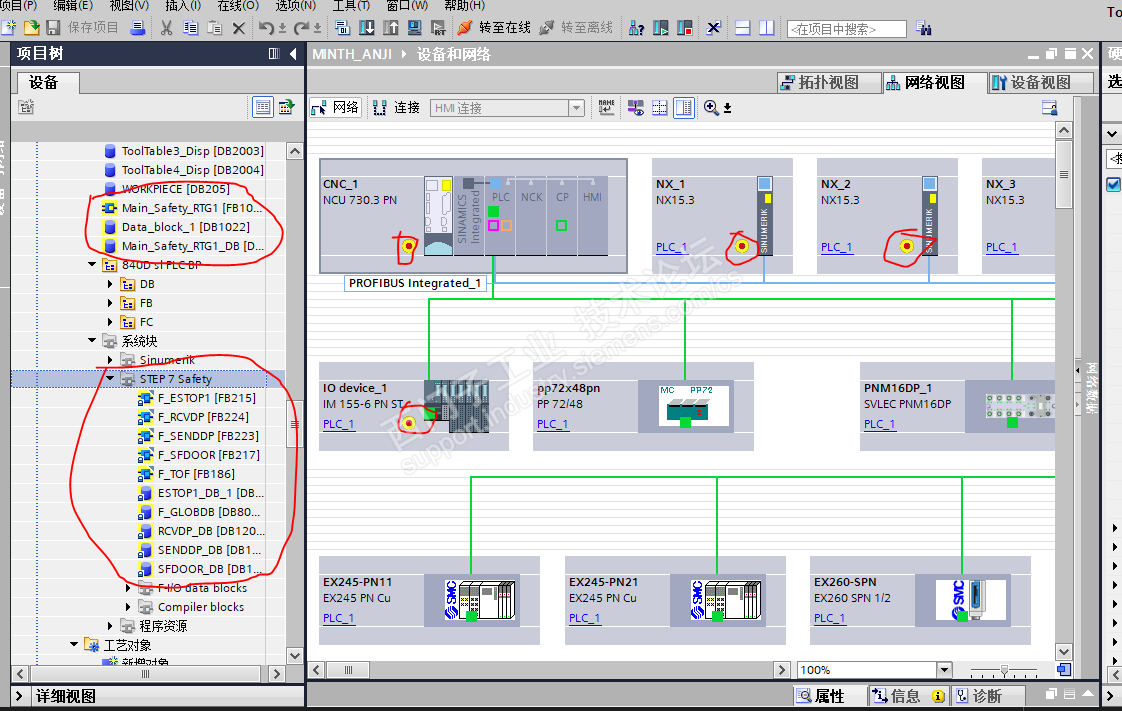Click the project tree column view icon

click(273, 54)
